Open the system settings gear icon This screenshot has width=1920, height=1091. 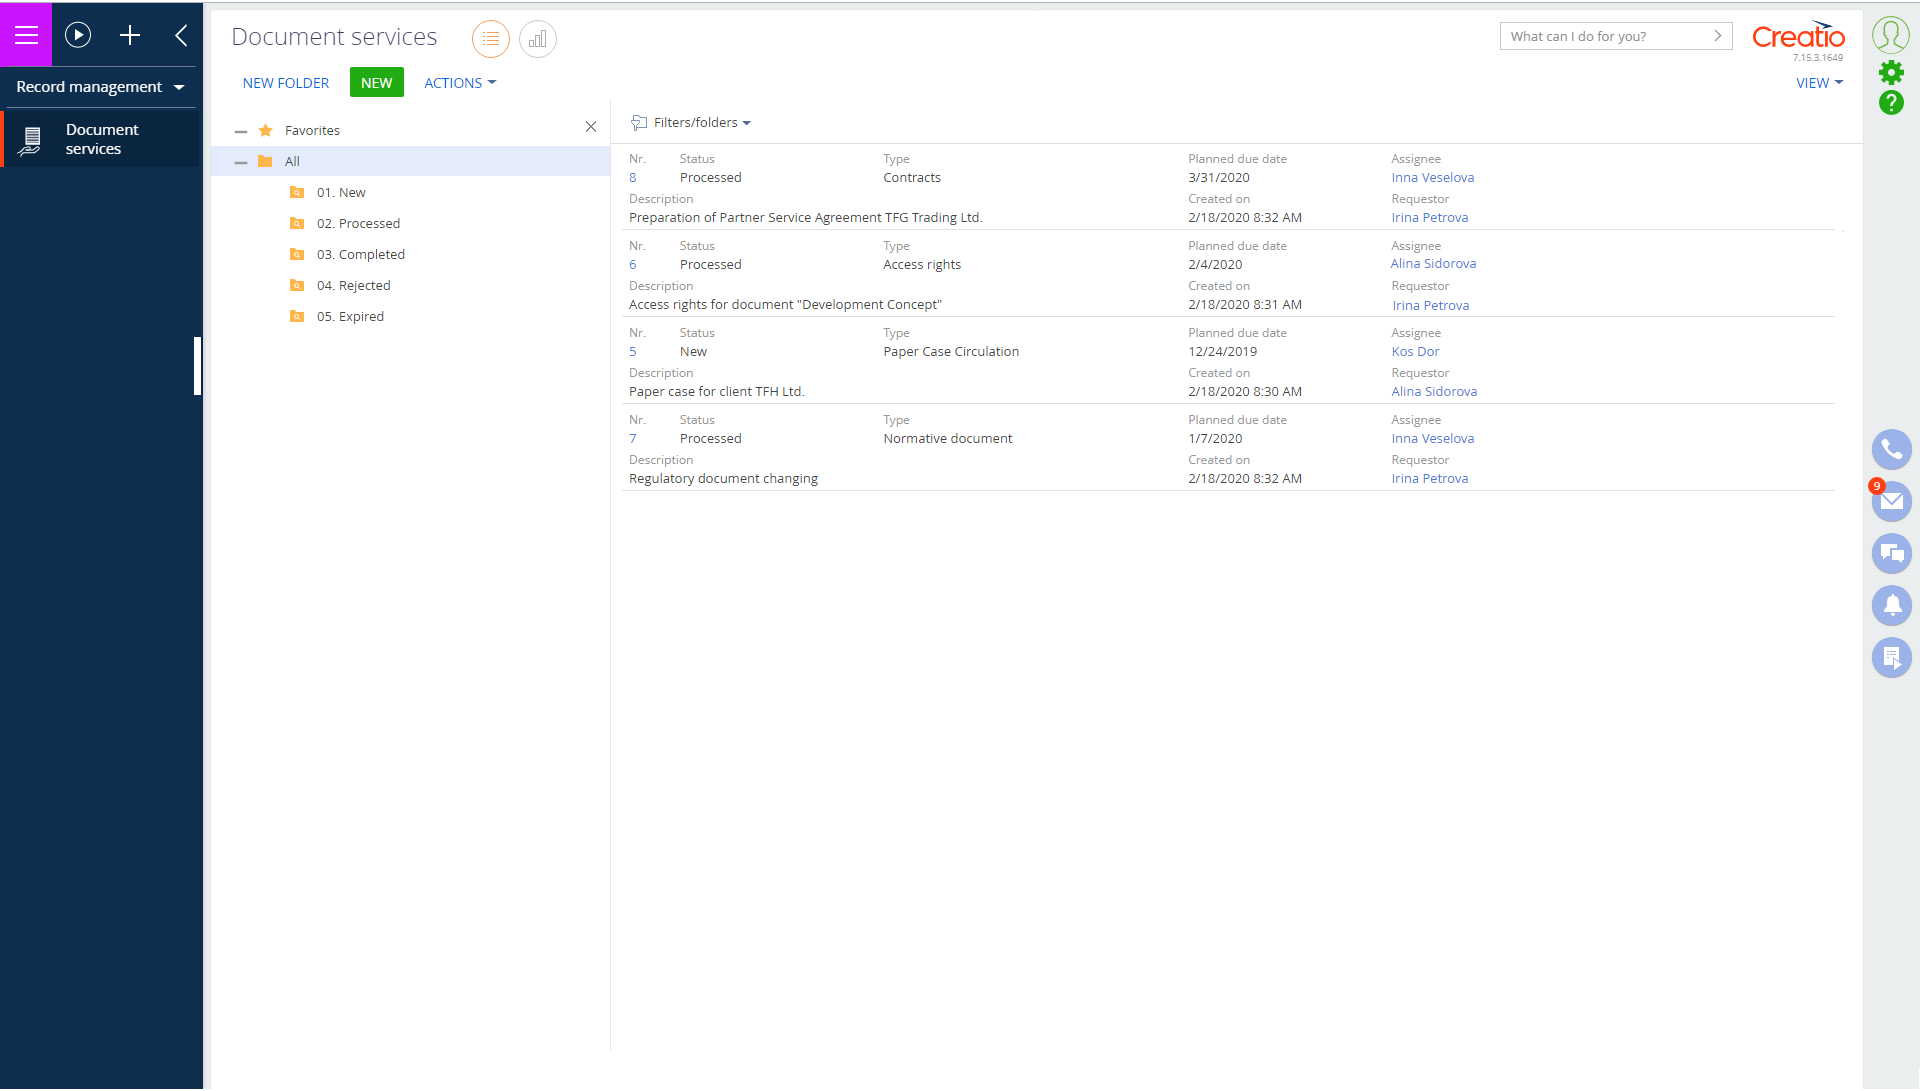[x=1891, y=72]
